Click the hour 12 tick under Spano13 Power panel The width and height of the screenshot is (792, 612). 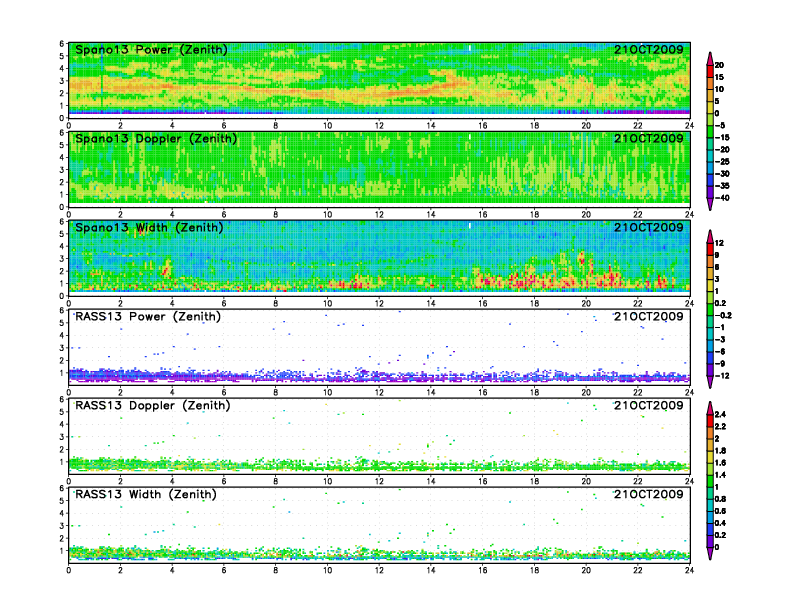coord(379,125)
